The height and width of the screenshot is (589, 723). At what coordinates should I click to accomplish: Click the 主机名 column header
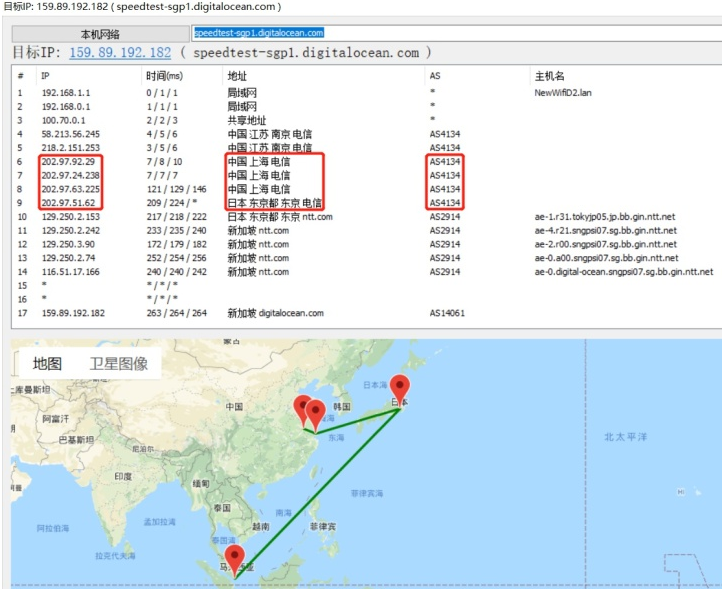[549, 76]
